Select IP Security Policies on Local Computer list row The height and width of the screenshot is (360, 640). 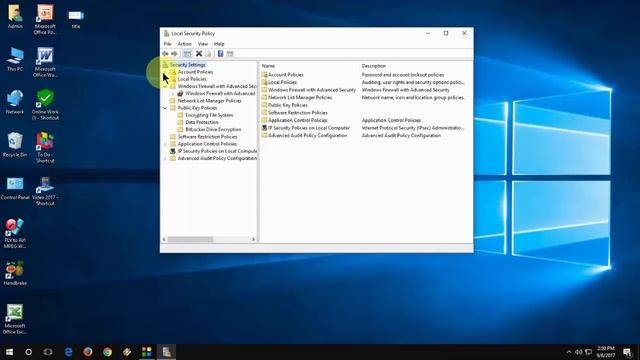309,128
